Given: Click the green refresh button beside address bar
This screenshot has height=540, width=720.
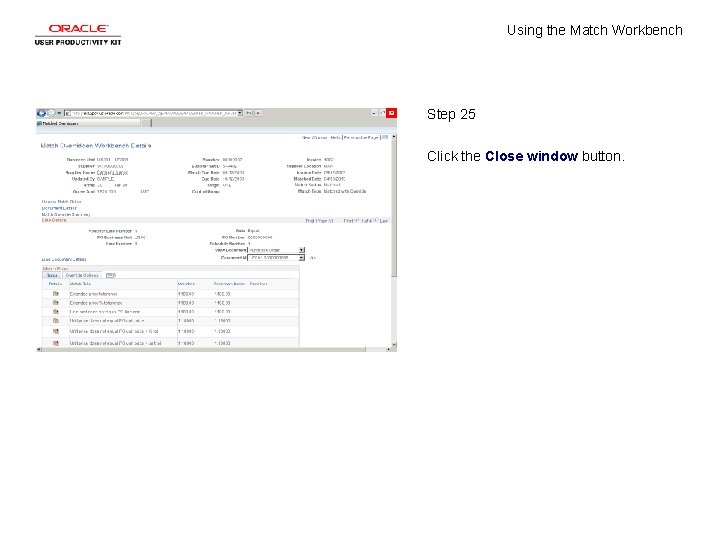Looking at the screenshot, I should click(x=249, y=113).
